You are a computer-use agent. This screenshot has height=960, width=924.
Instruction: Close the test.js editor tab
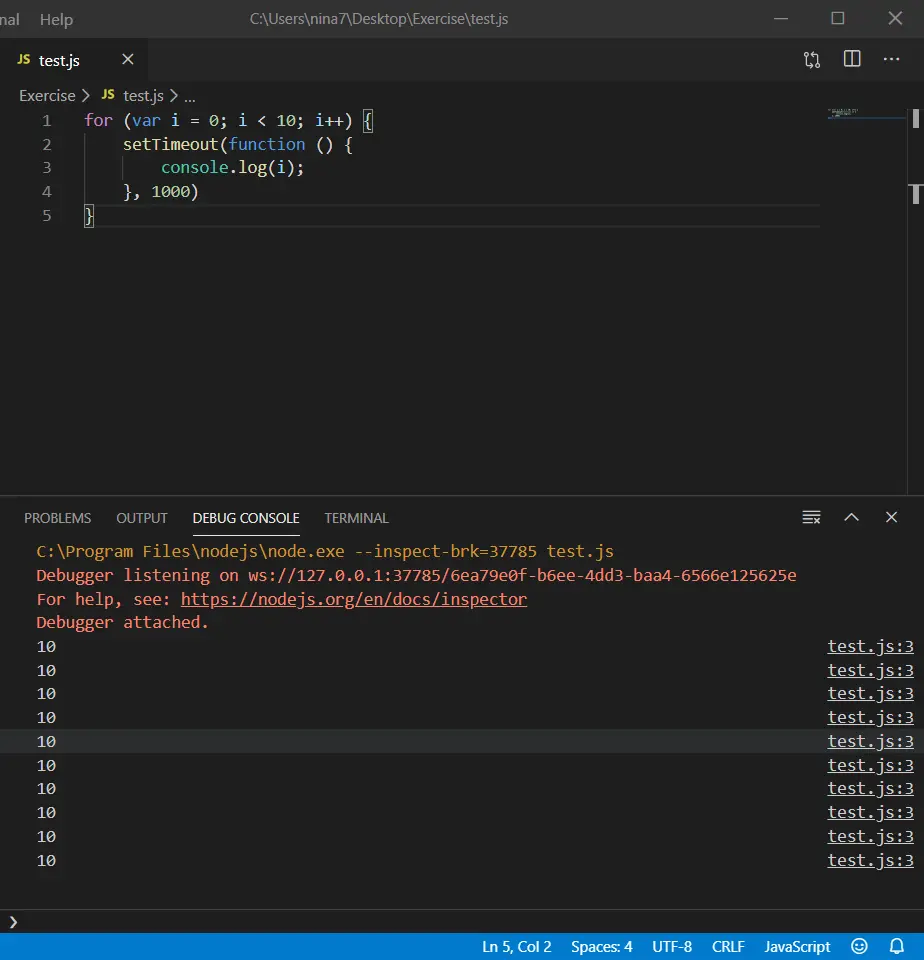point(127,60)
